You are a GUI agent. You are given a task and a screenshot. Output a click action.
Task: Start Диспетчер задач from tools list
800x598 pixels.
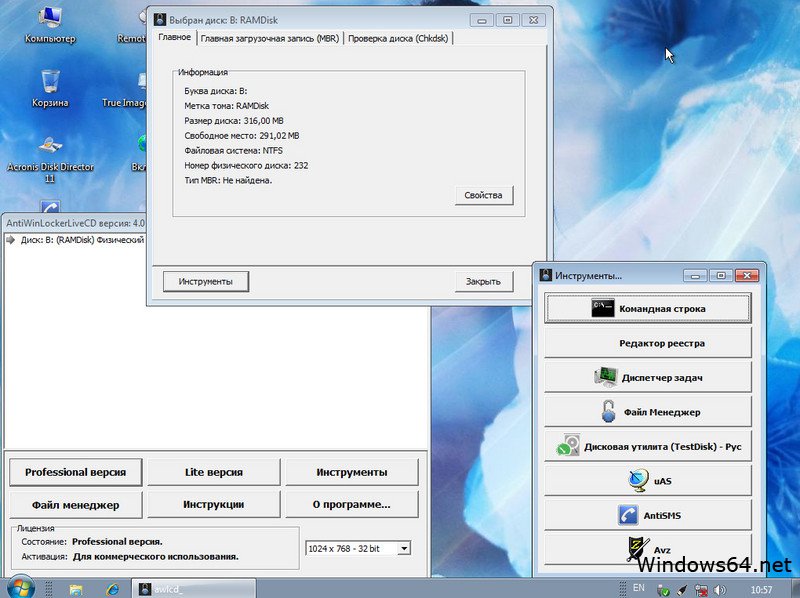647,377
